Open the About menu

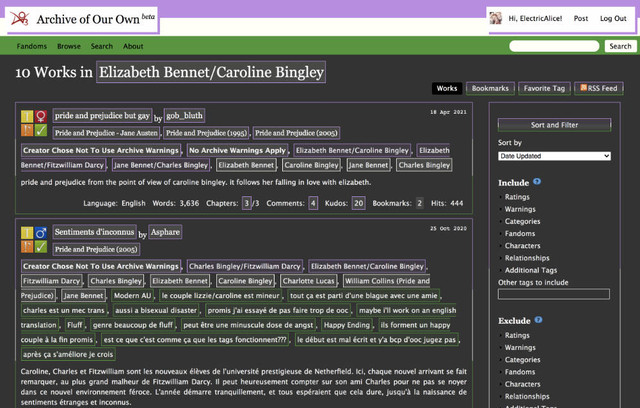click(x=133, y=46)
